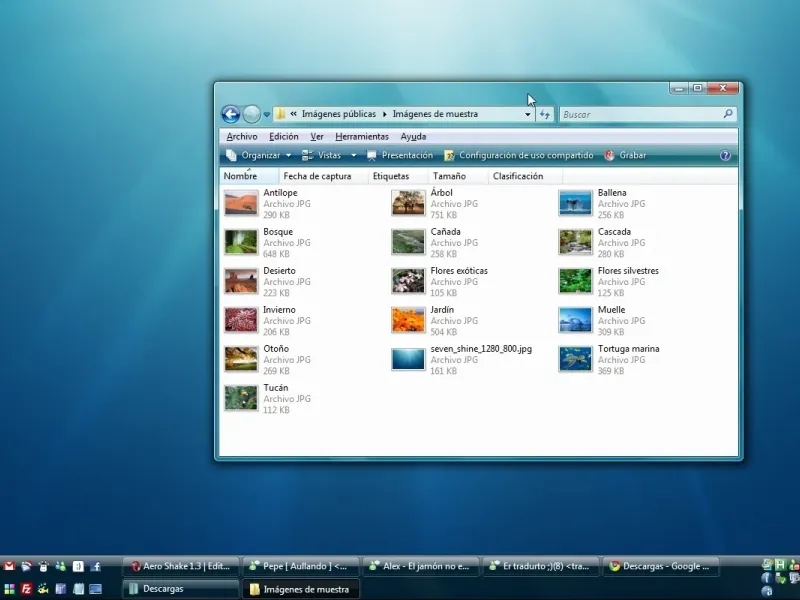Click Imágenes de muestra in address path
This screenshot has width=800, height=600.
(435, 114)
